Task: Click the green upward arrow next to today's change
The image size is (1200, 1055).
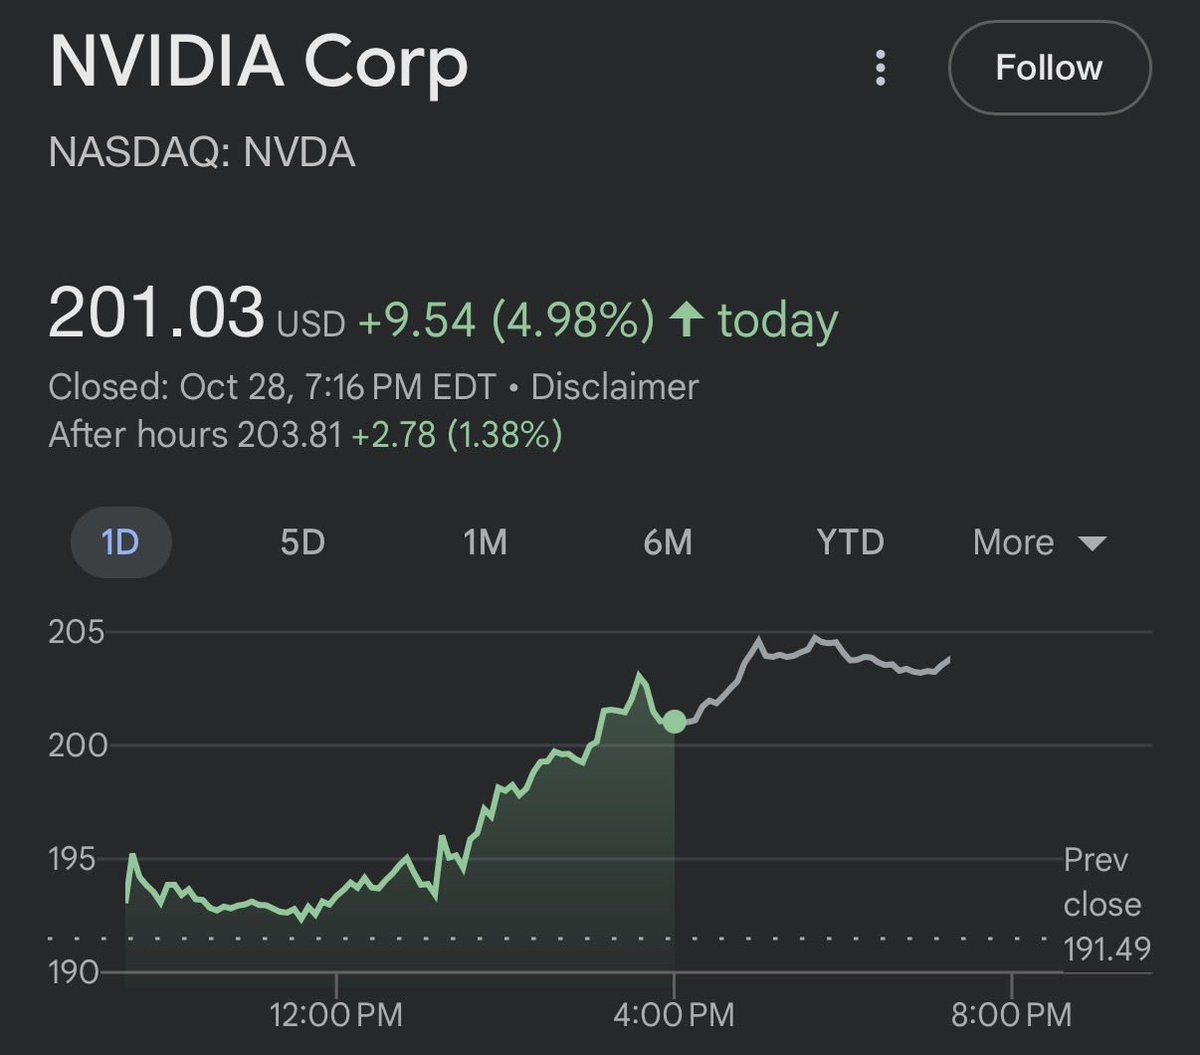Action: tap(690, 318)
